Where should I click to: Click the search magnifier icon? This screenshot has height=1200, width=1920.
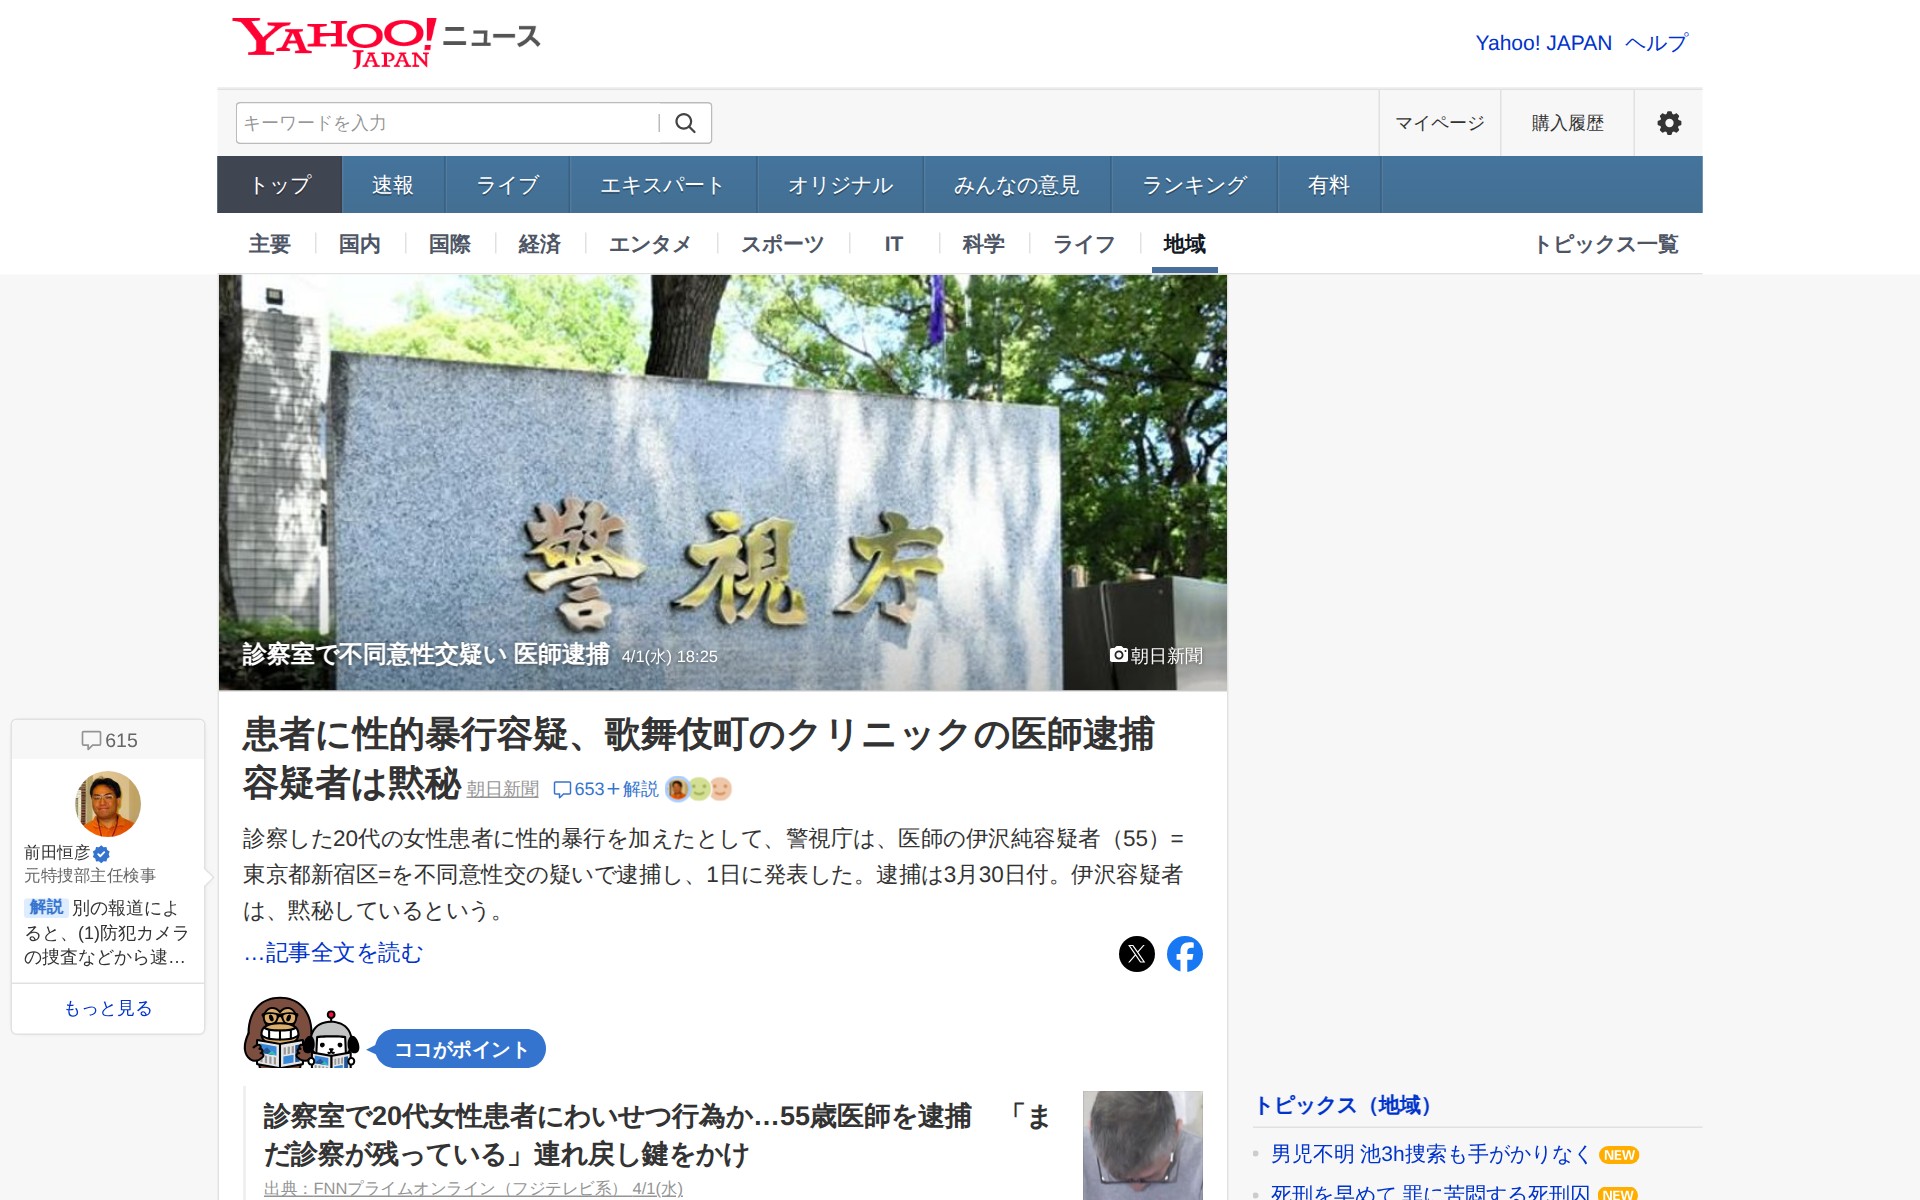[x=685, y=123]
